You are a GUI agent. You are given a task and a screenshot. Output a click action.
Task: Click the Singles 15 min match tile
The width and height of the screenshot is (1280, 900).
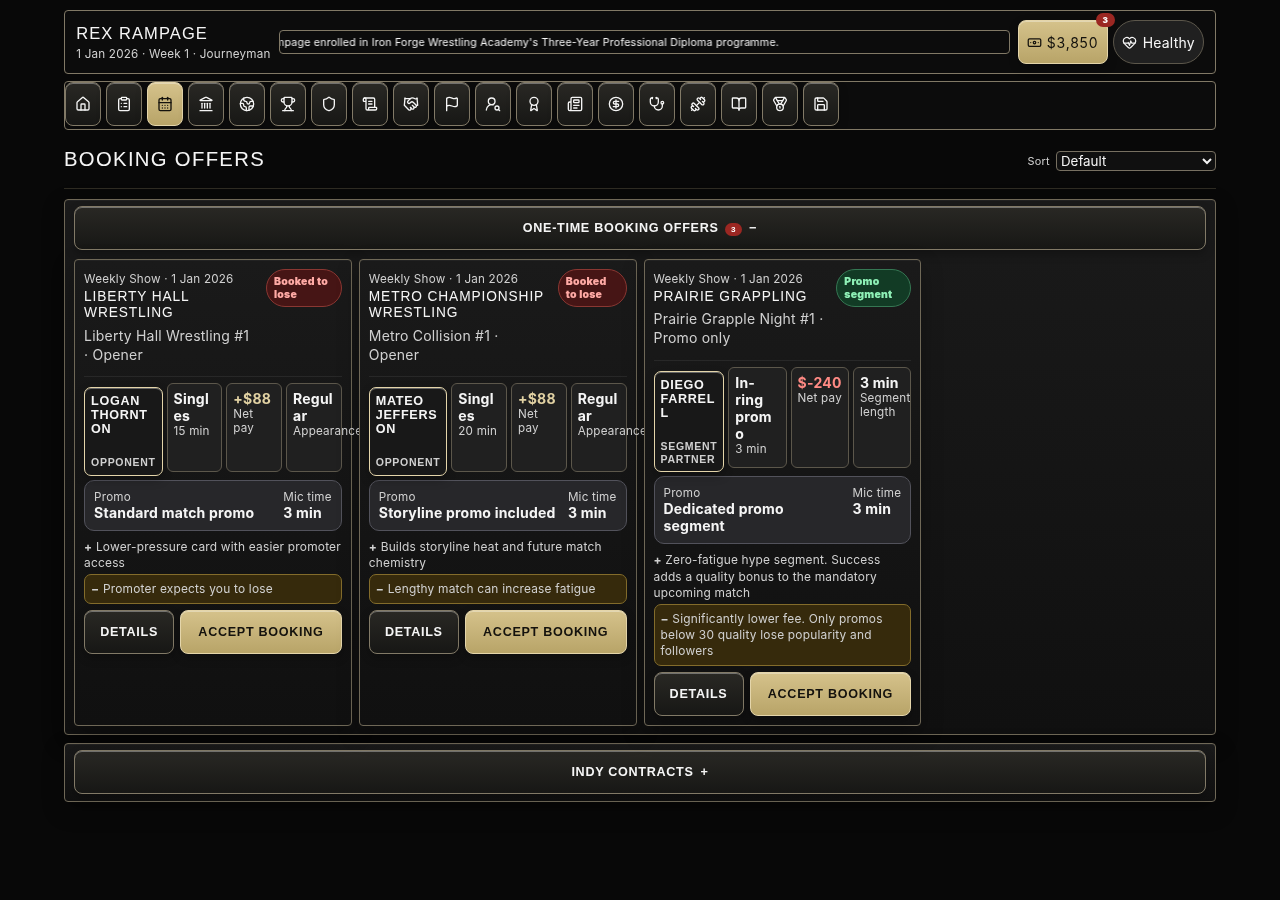coord(194,427)
